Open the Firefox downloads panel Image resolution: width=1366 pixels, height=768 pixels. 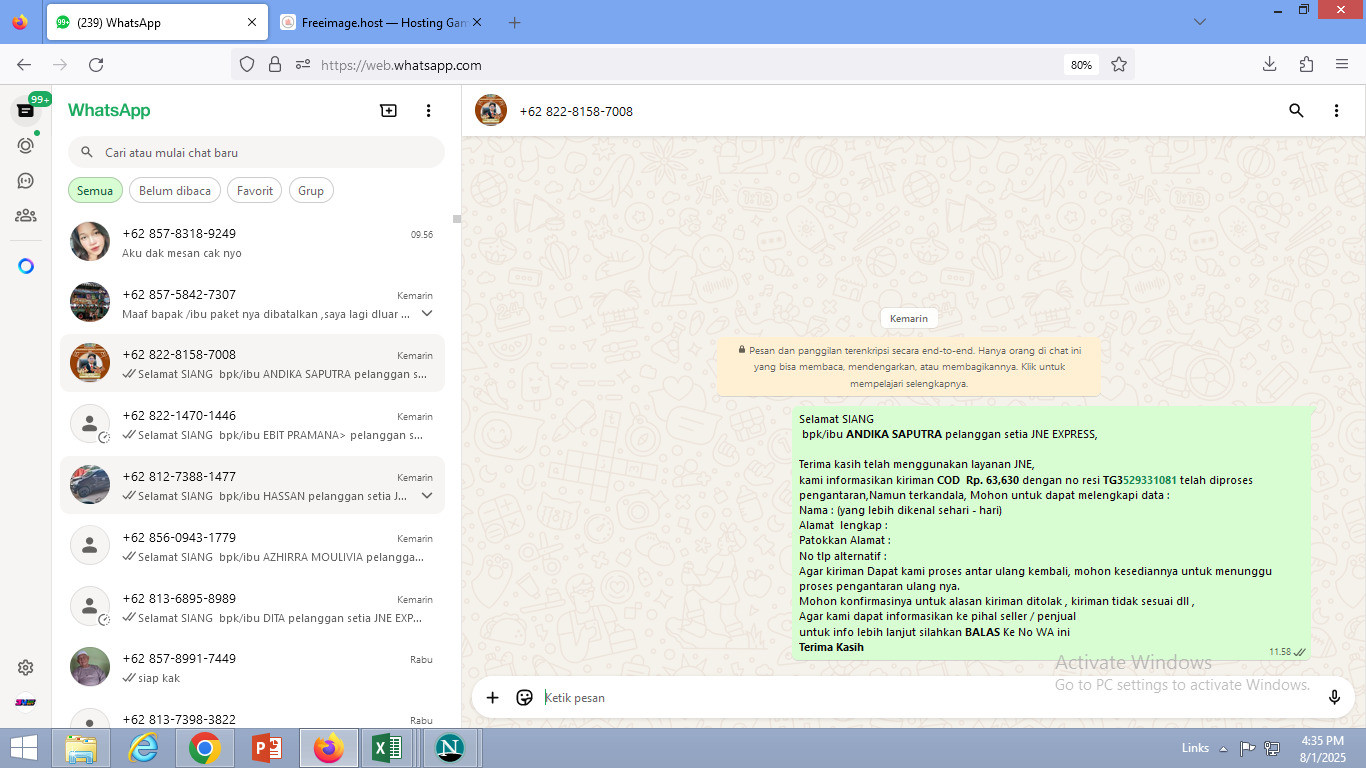1269,65
